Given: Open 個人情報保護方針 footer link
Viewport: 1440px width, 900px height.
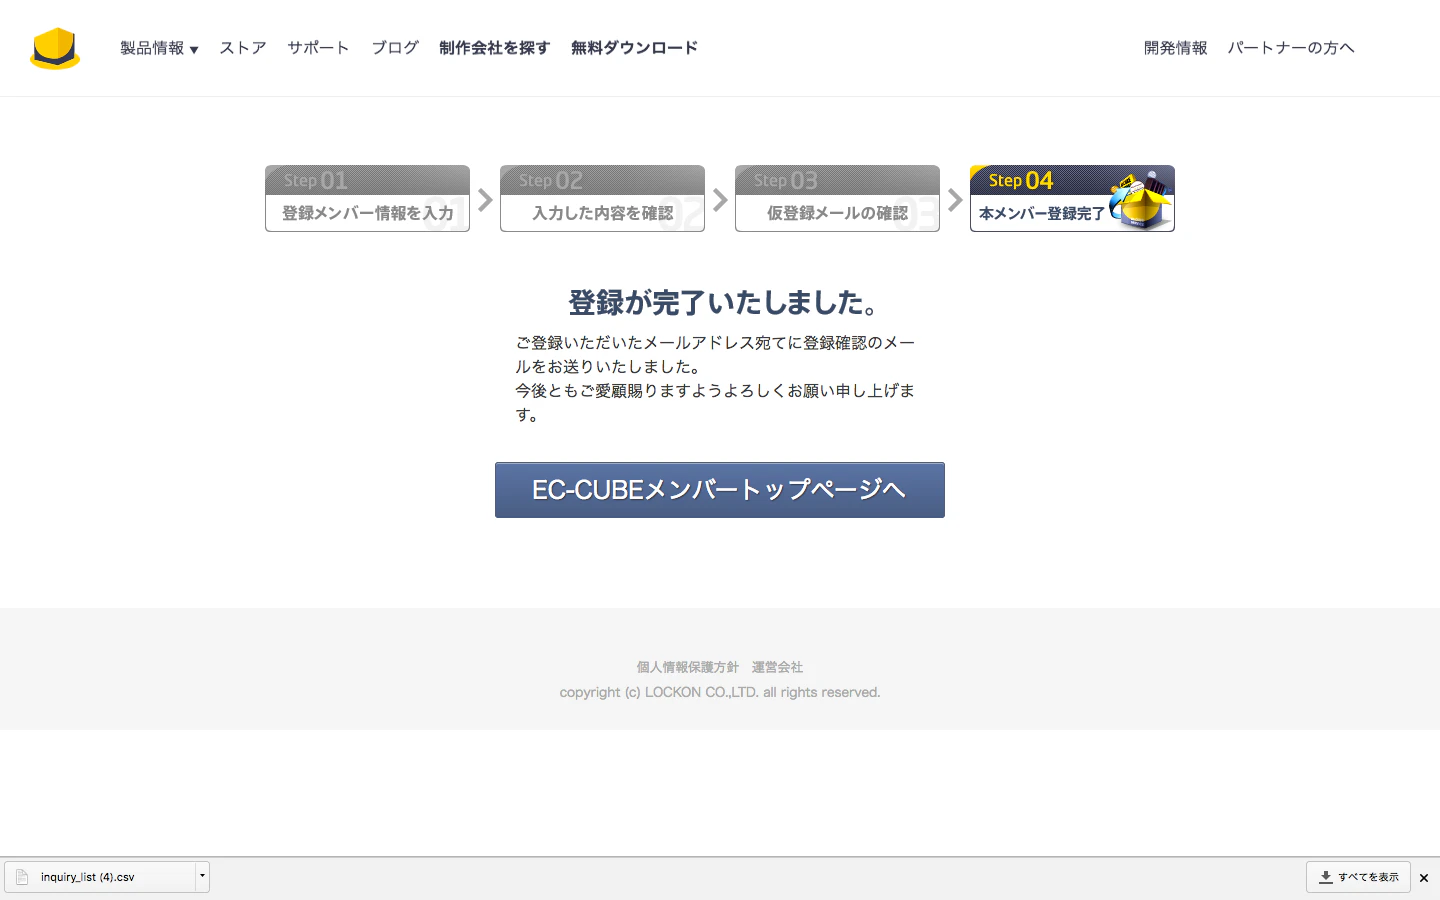Looking at the screenshot, I should click(687, 667).
